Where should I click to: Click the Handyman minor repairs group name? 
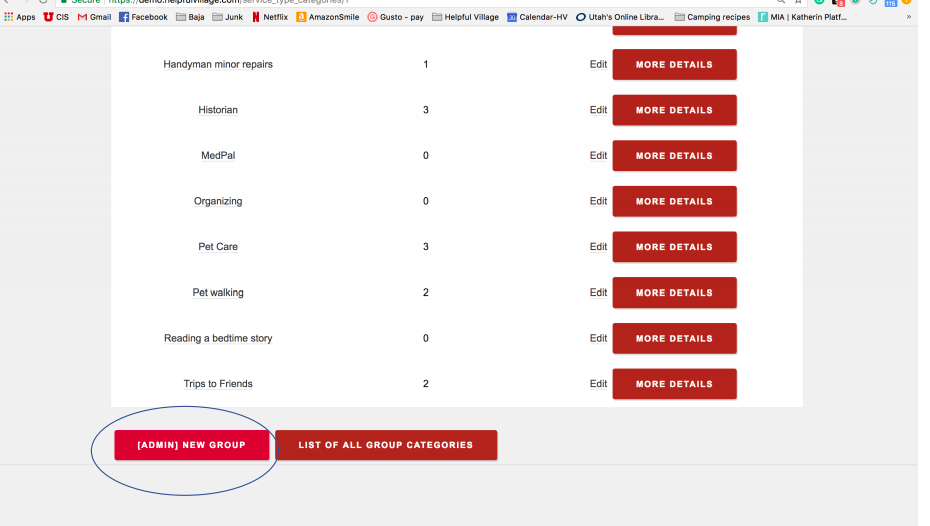pyautogui.click(x=218, y=64)
